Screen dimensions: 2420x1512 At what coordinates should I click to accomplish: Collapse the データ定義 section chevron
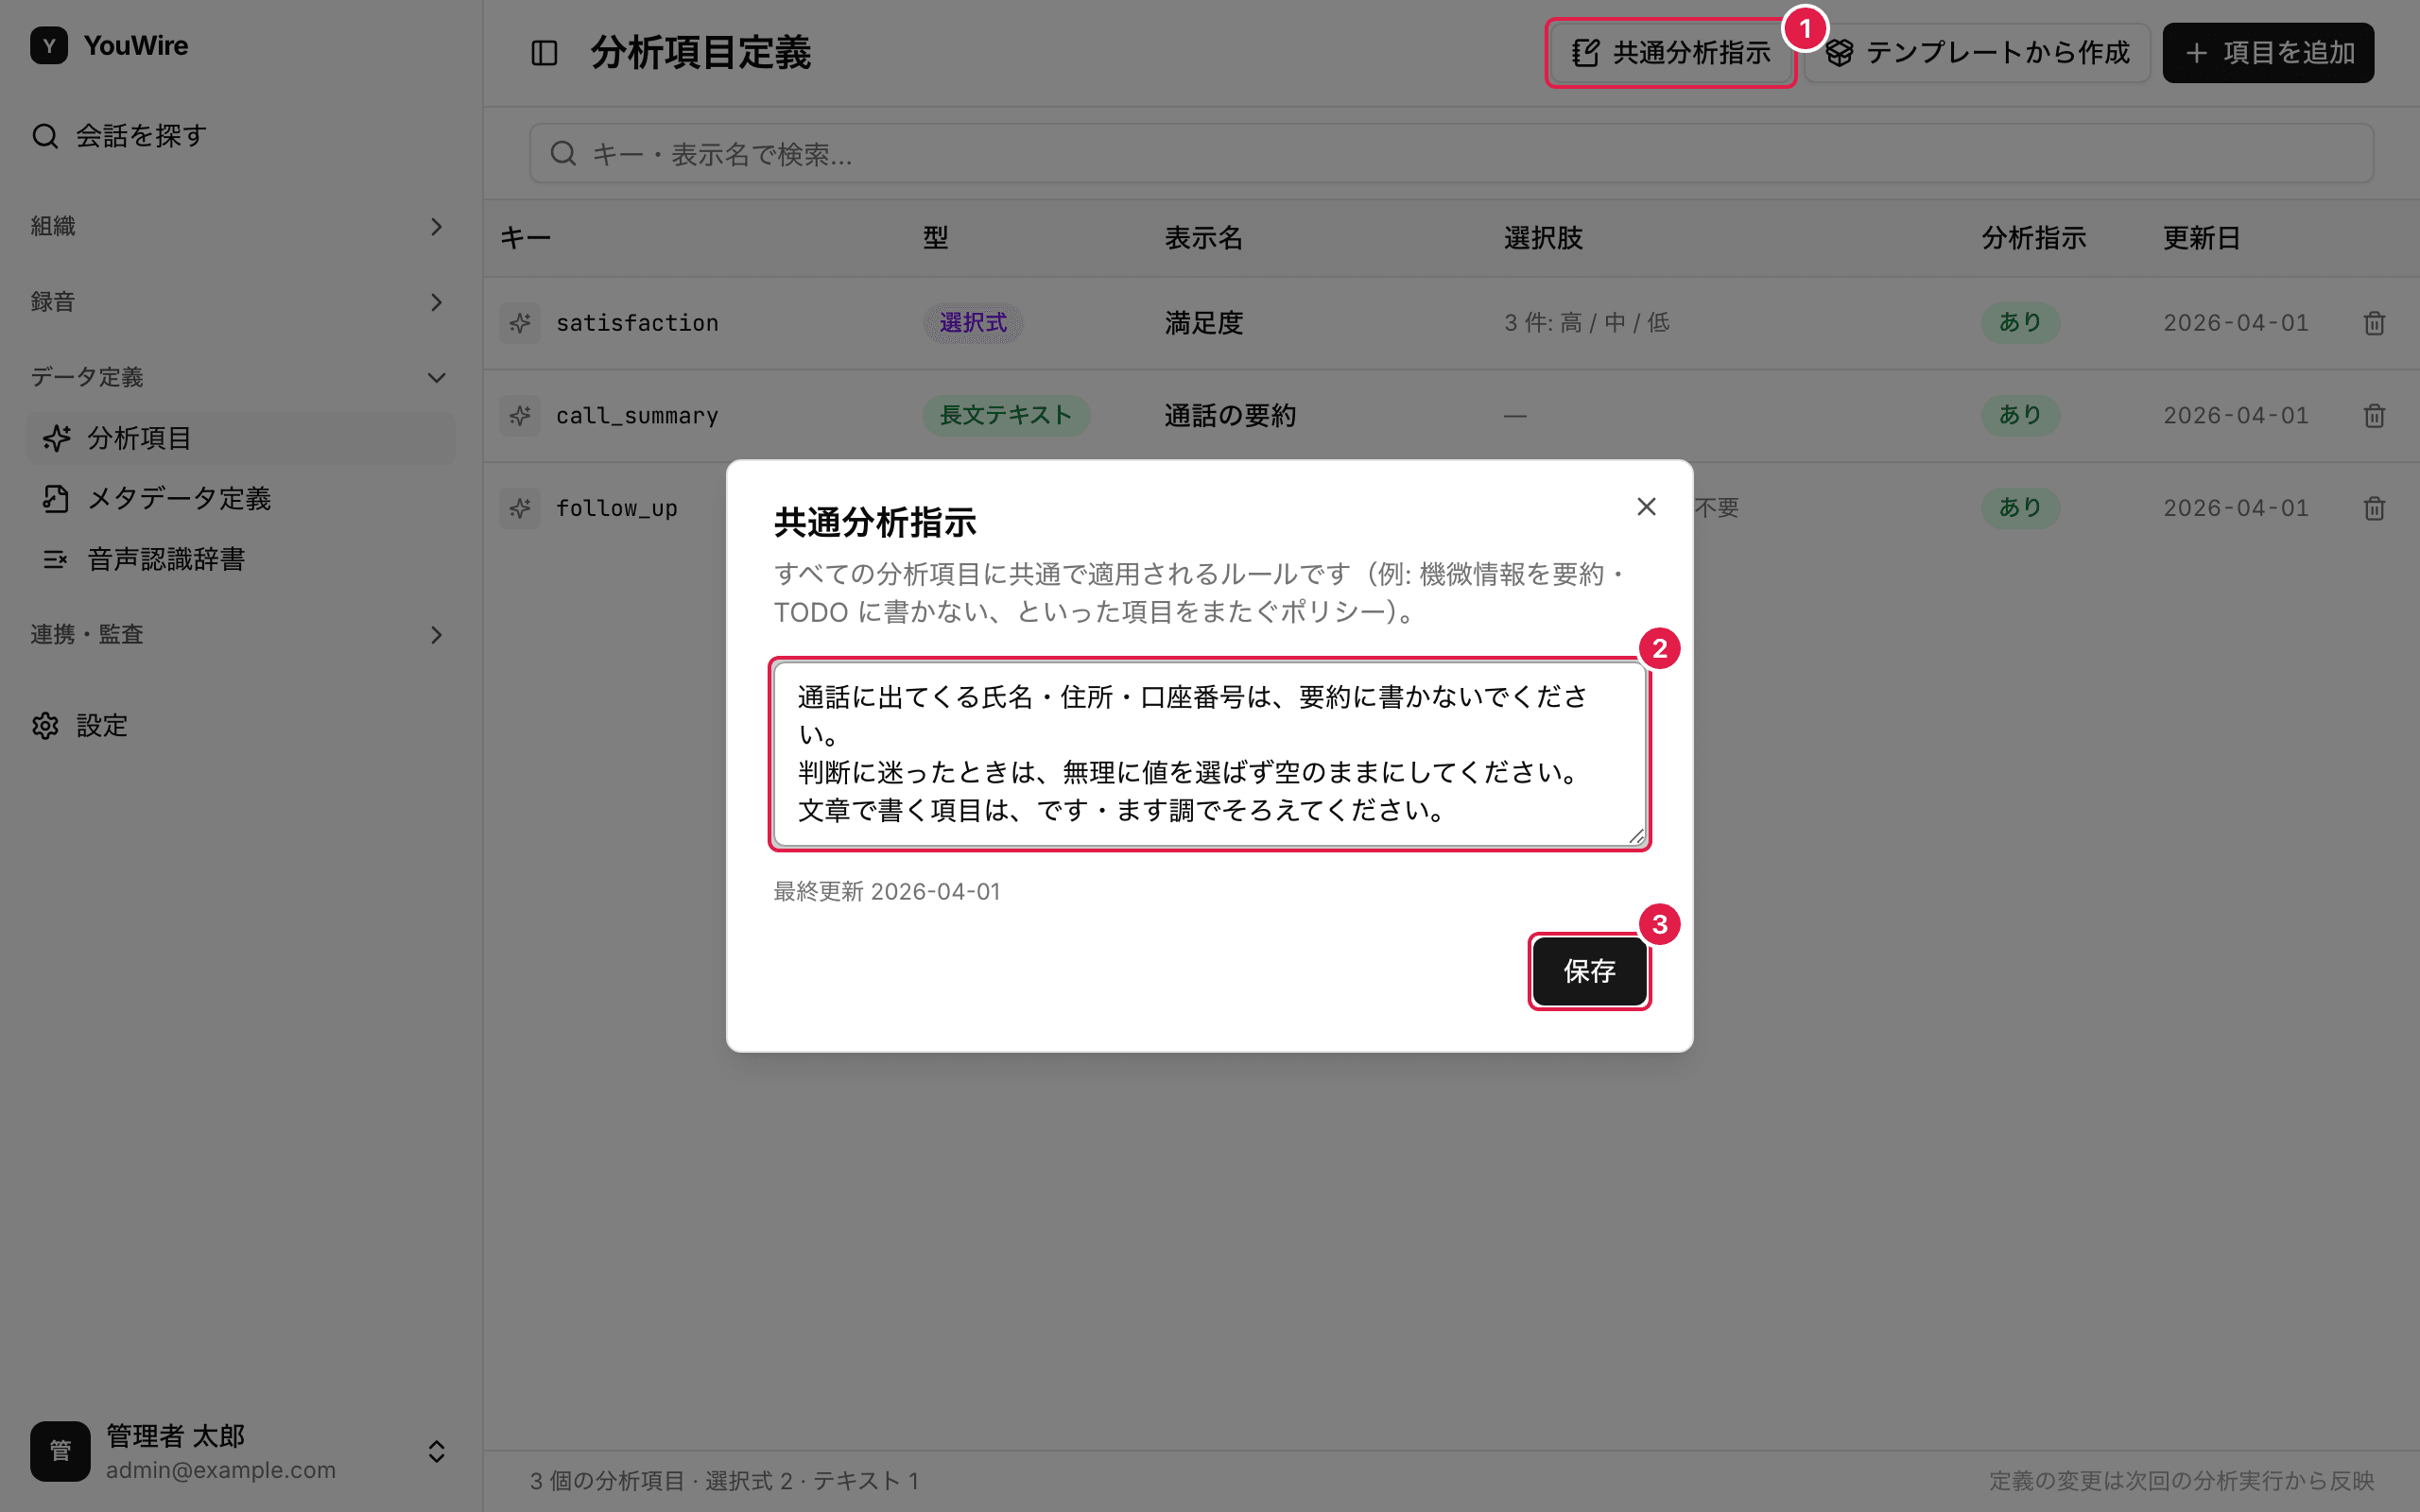click(436, 378)
